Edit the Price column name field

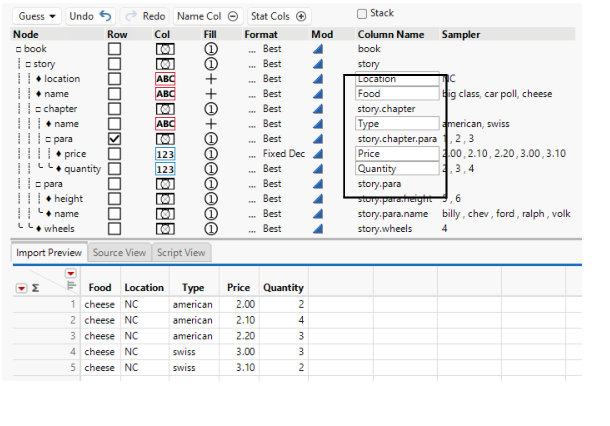397,153
